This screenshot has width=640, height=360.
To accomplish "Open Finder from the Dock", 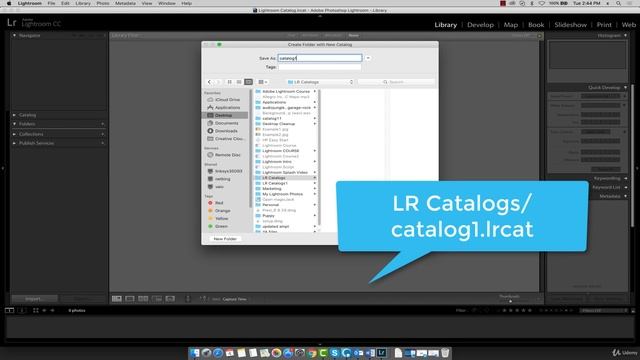I will pos(194,353).
